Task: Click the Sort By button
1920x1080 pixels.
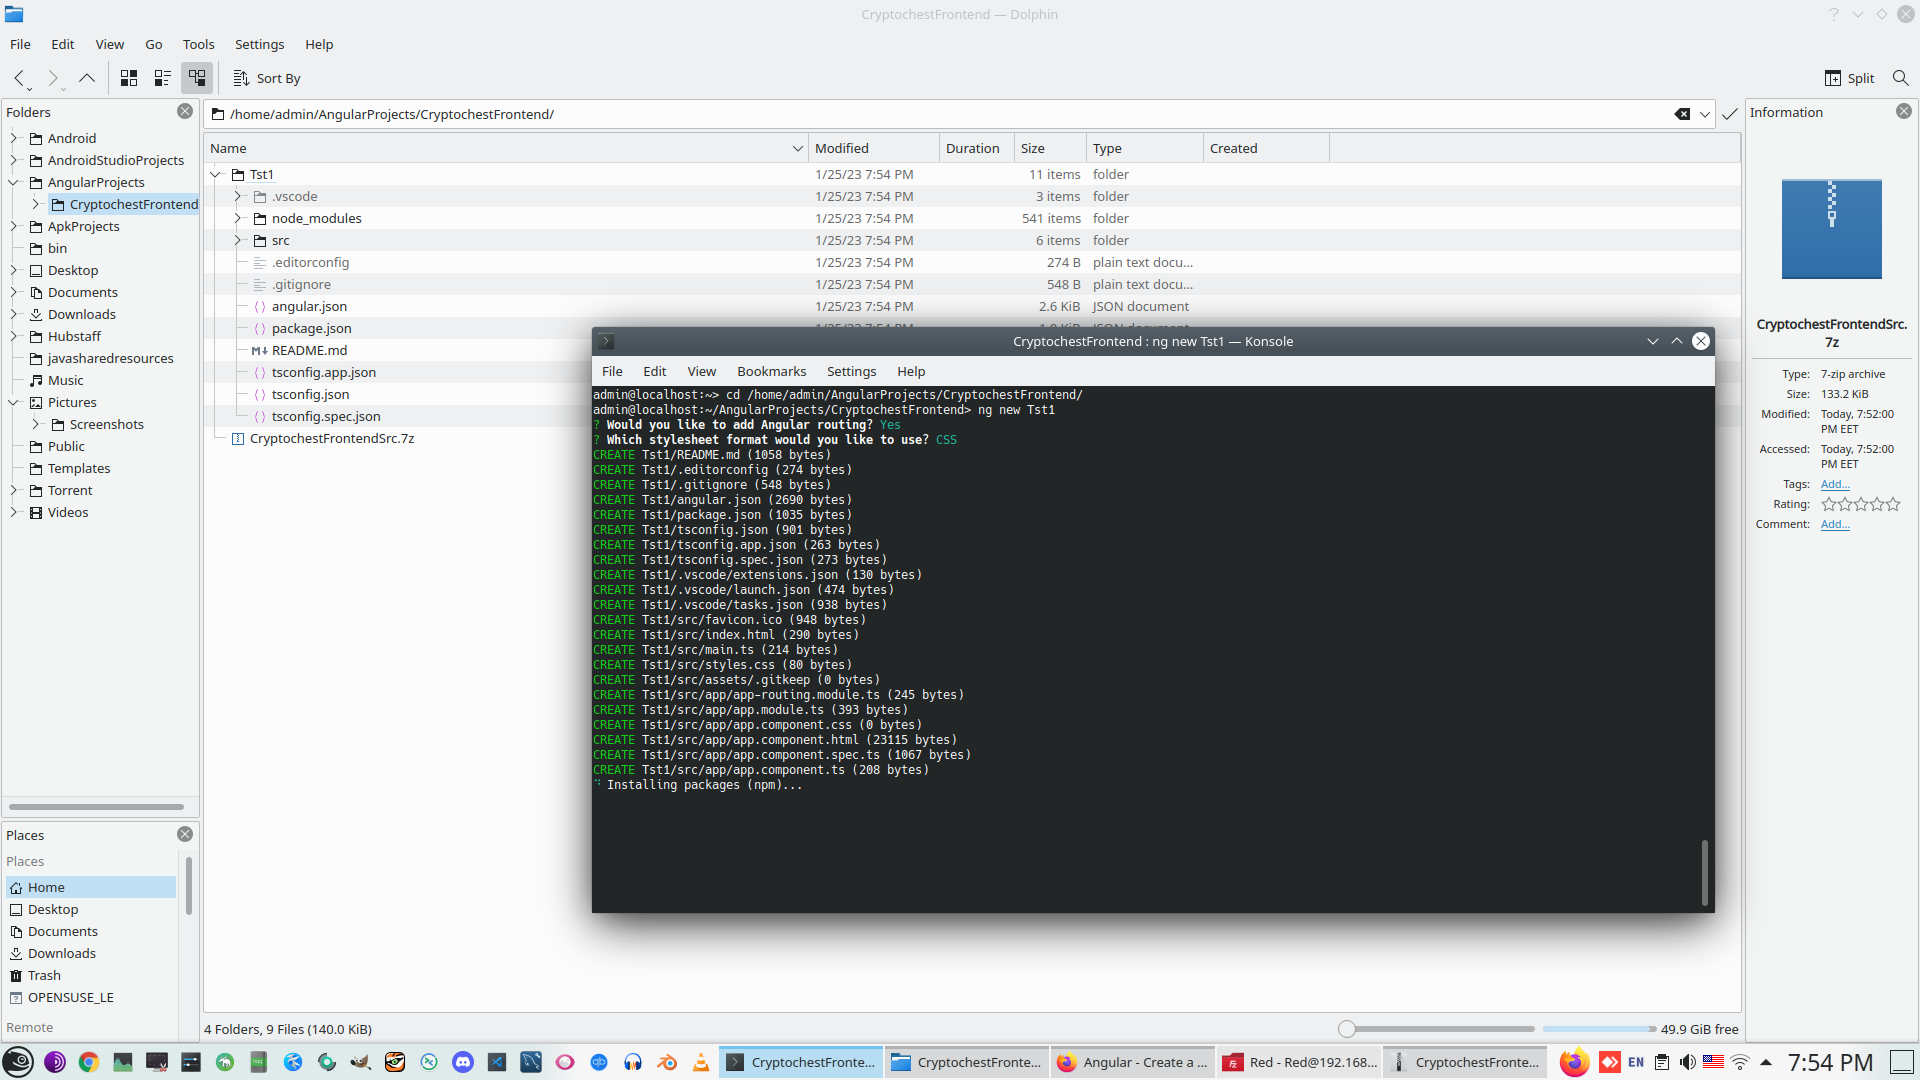Action: [x=267, y=78]
